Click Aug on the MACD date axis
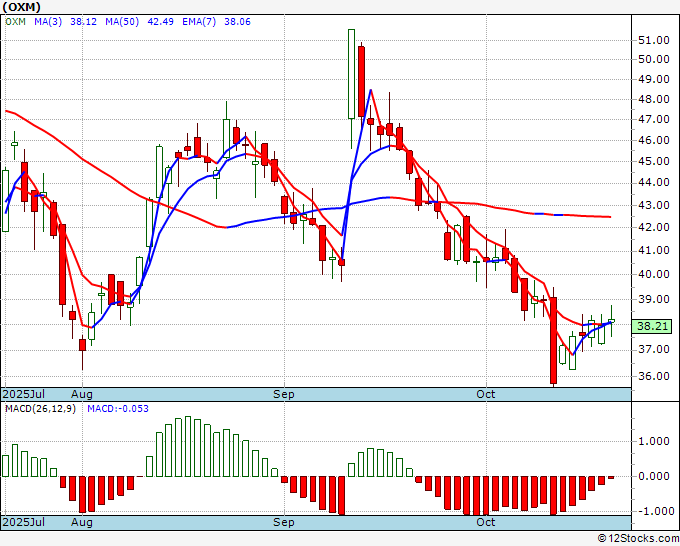 82,522
